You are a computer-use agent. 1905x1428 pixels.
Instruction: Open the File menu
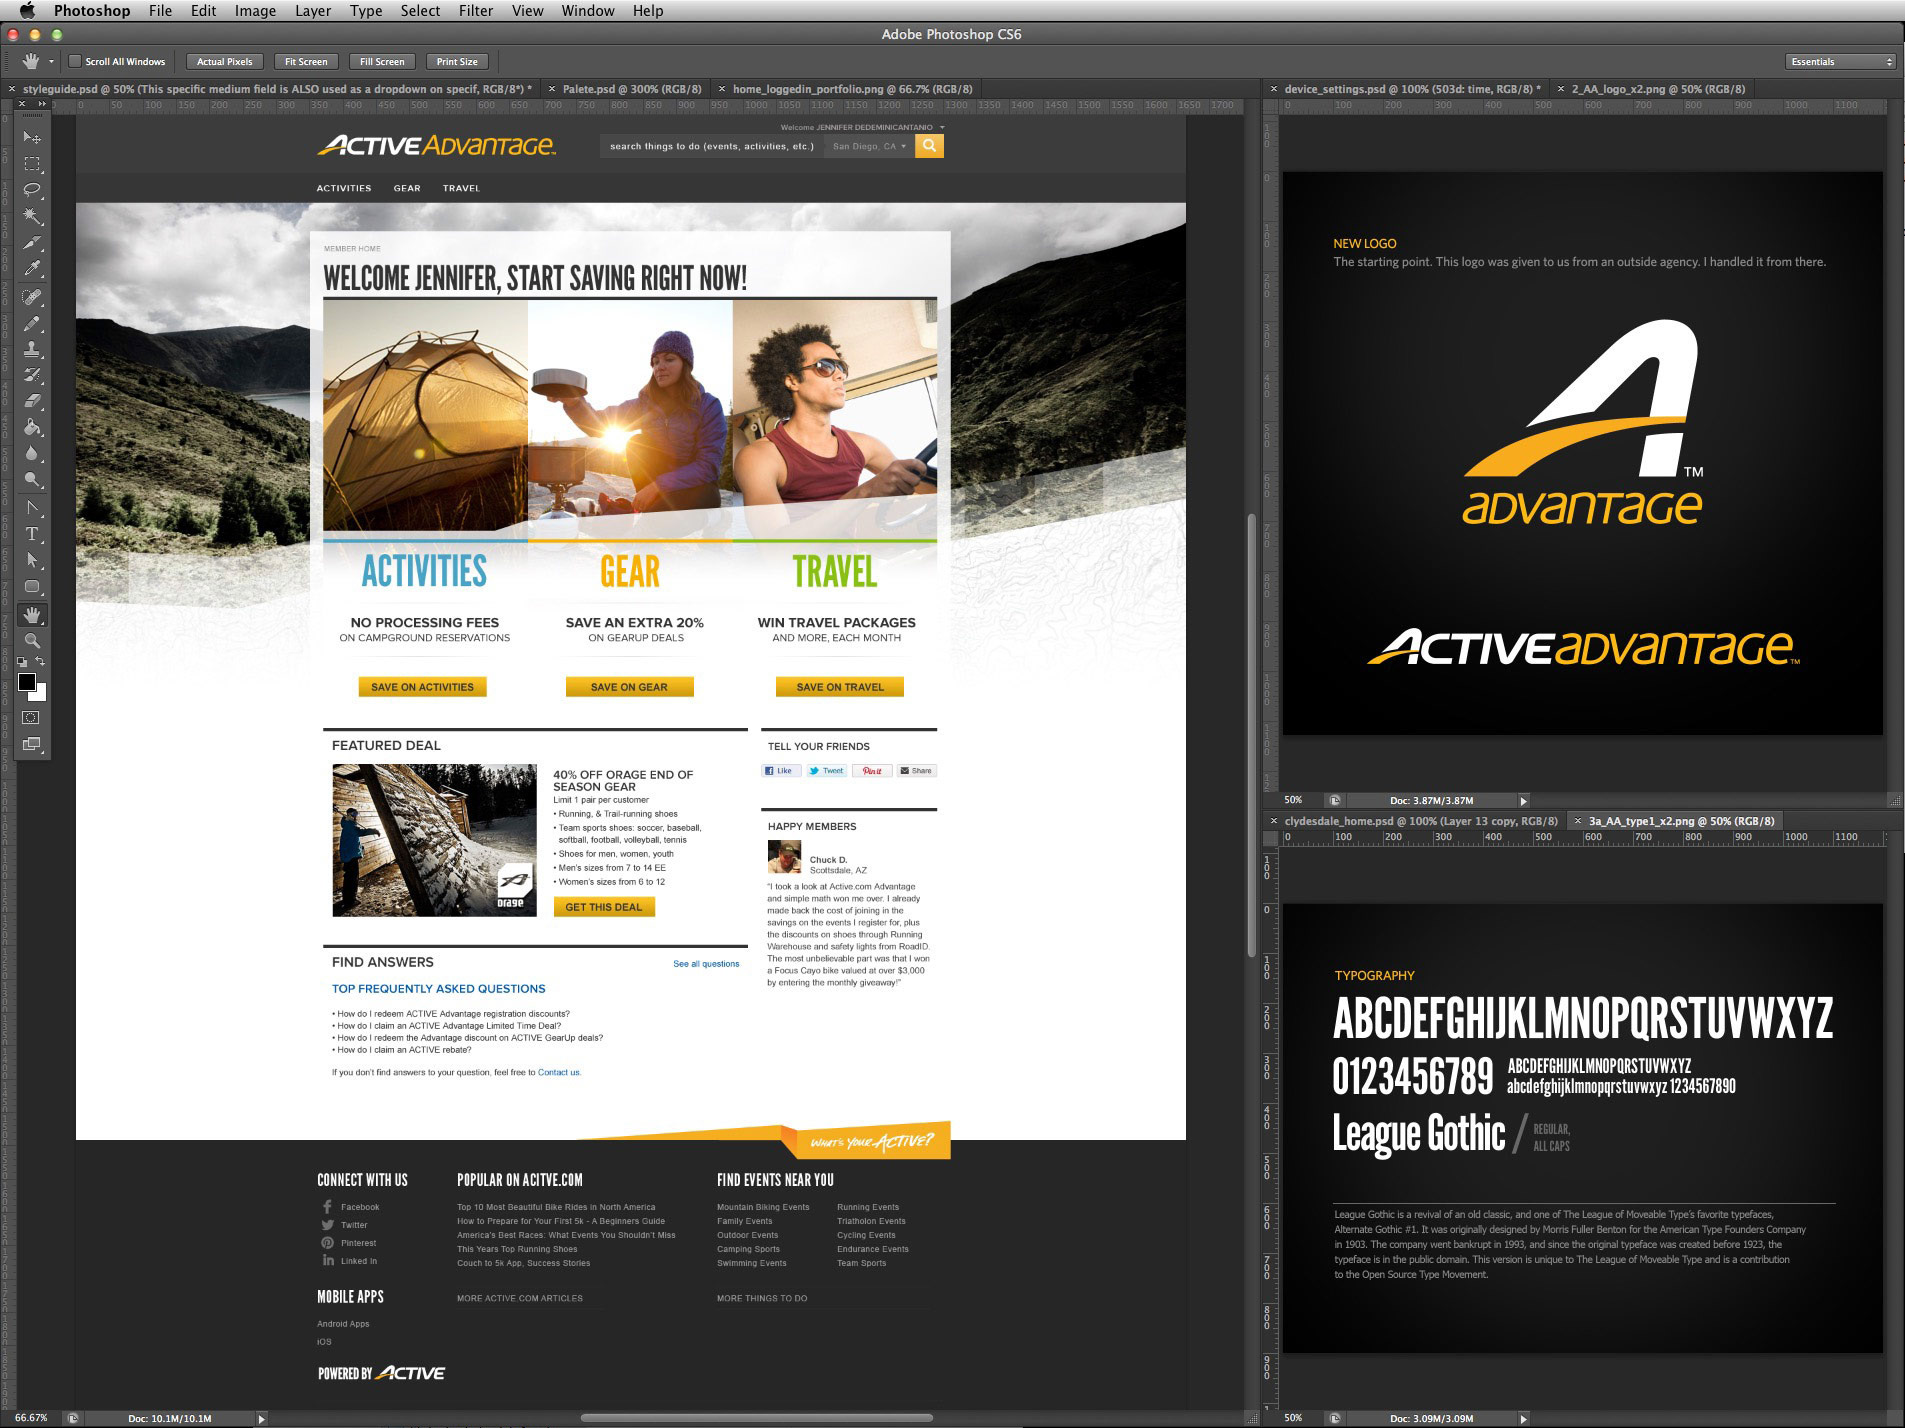[160, 10]
